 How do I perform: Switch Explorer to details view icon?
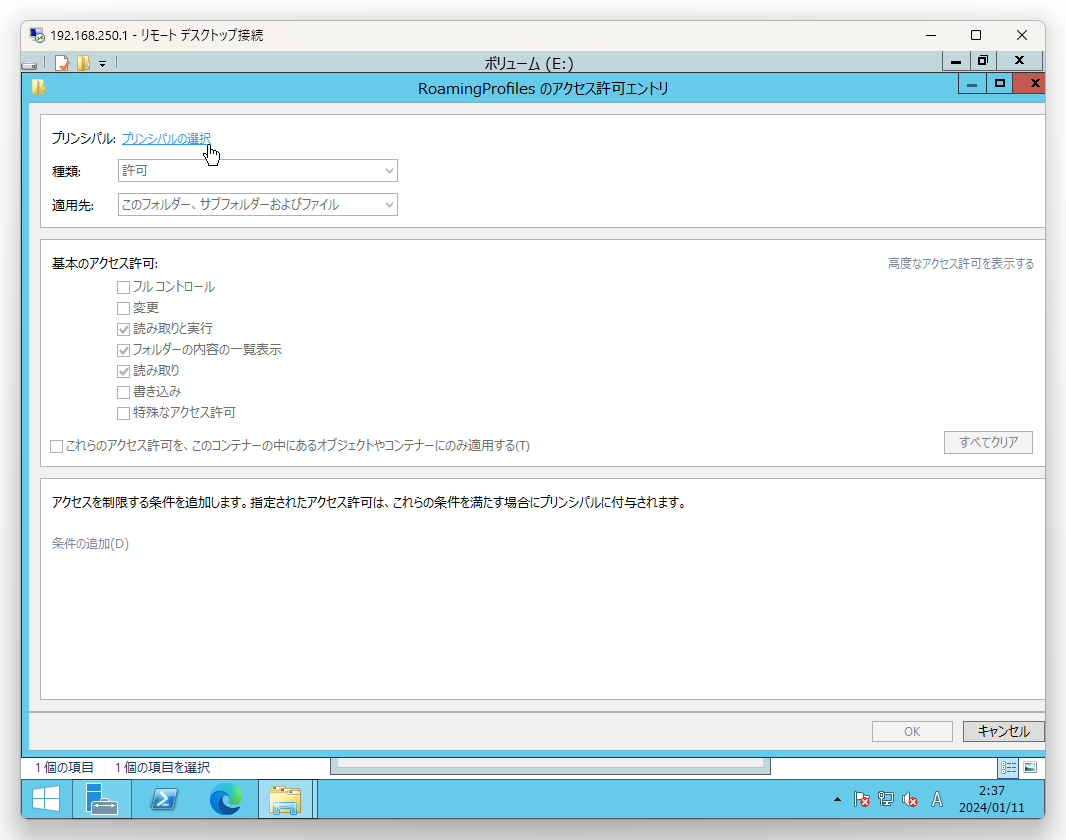1008,767
